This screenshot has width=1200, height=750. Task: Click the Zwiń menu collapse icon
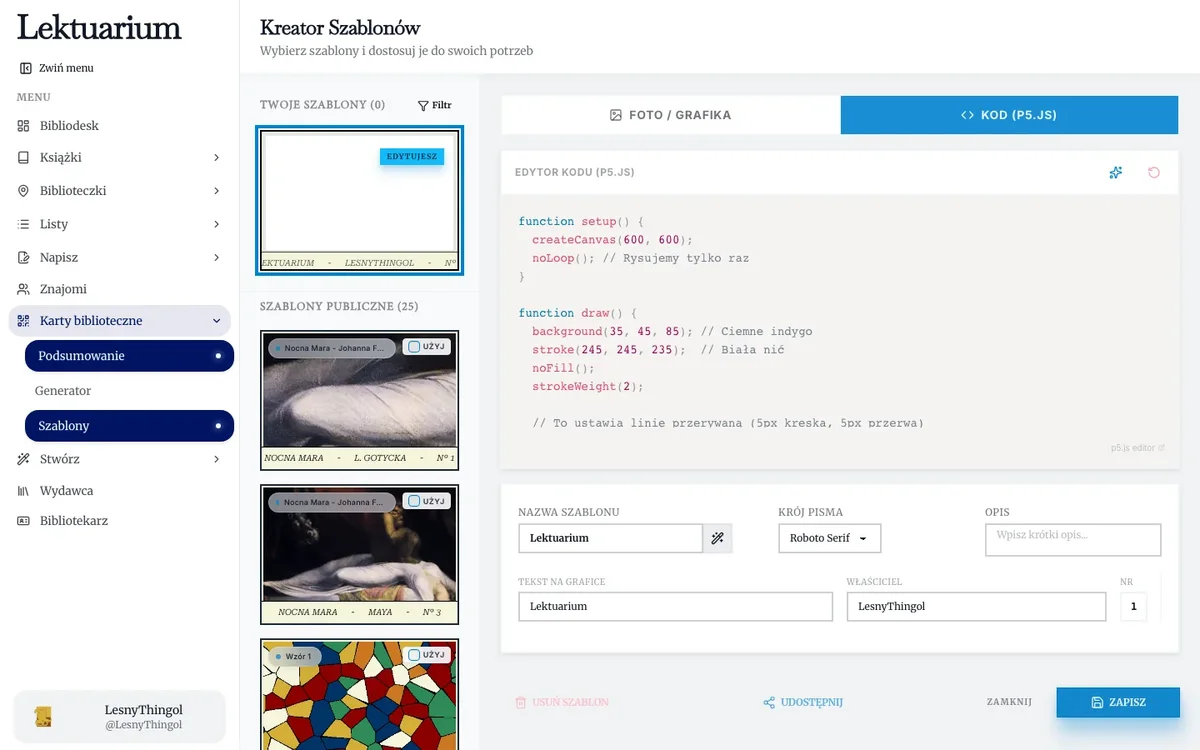coord(25,68)
